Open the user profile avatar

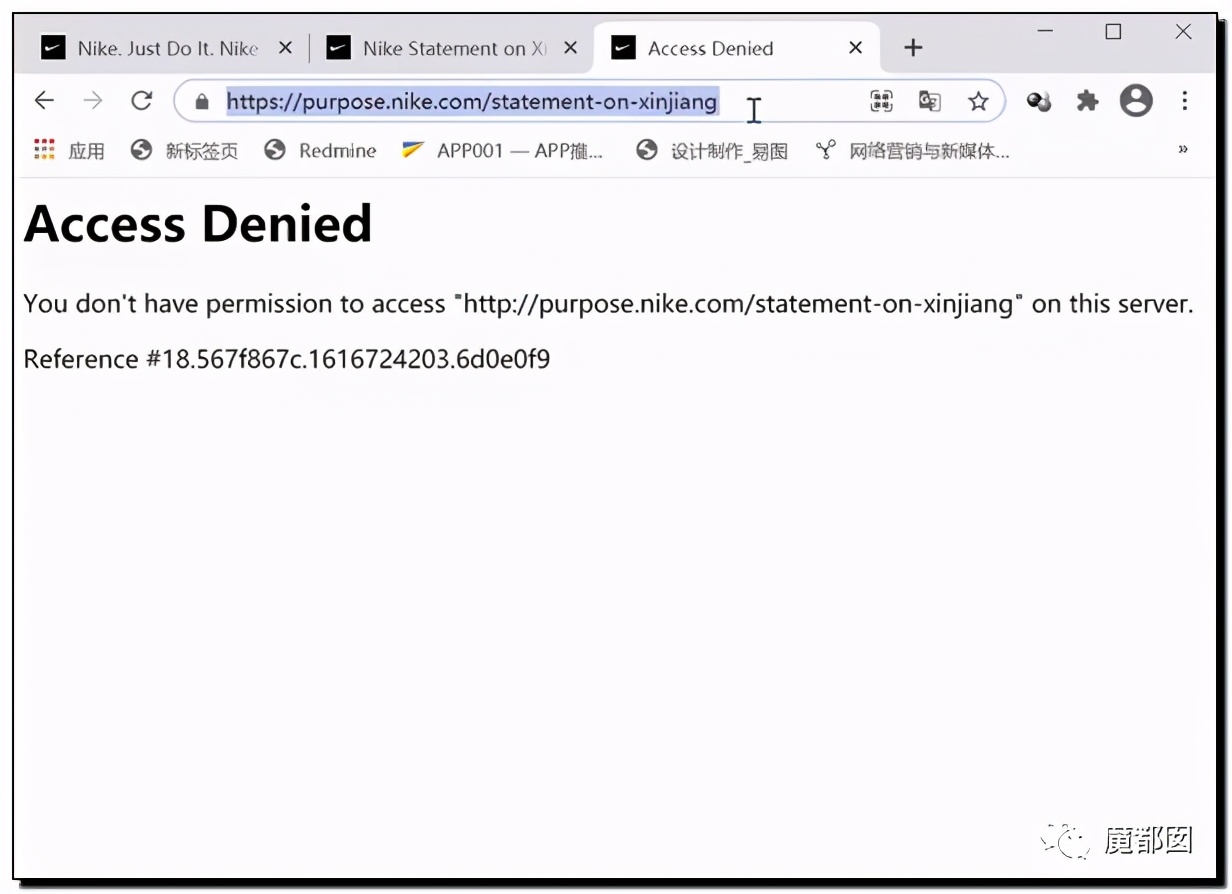click(1136, 100)
